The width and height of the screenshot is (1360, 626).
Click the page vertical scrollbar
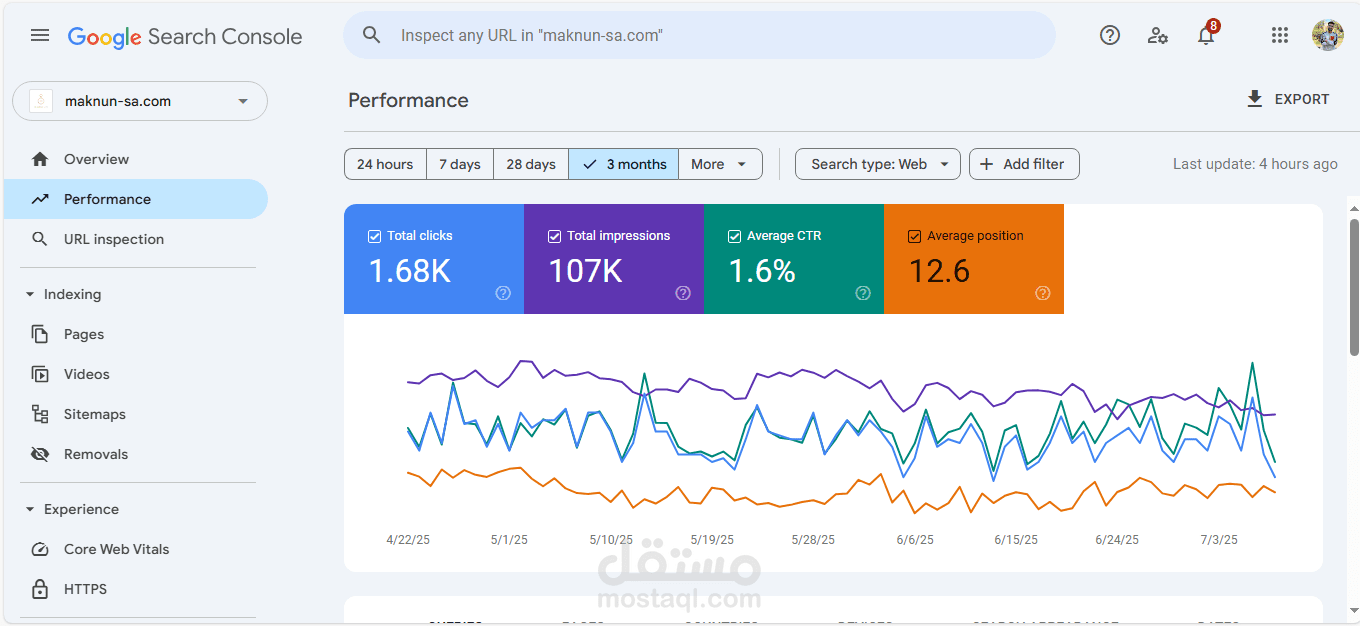(x=1354, y=287)
